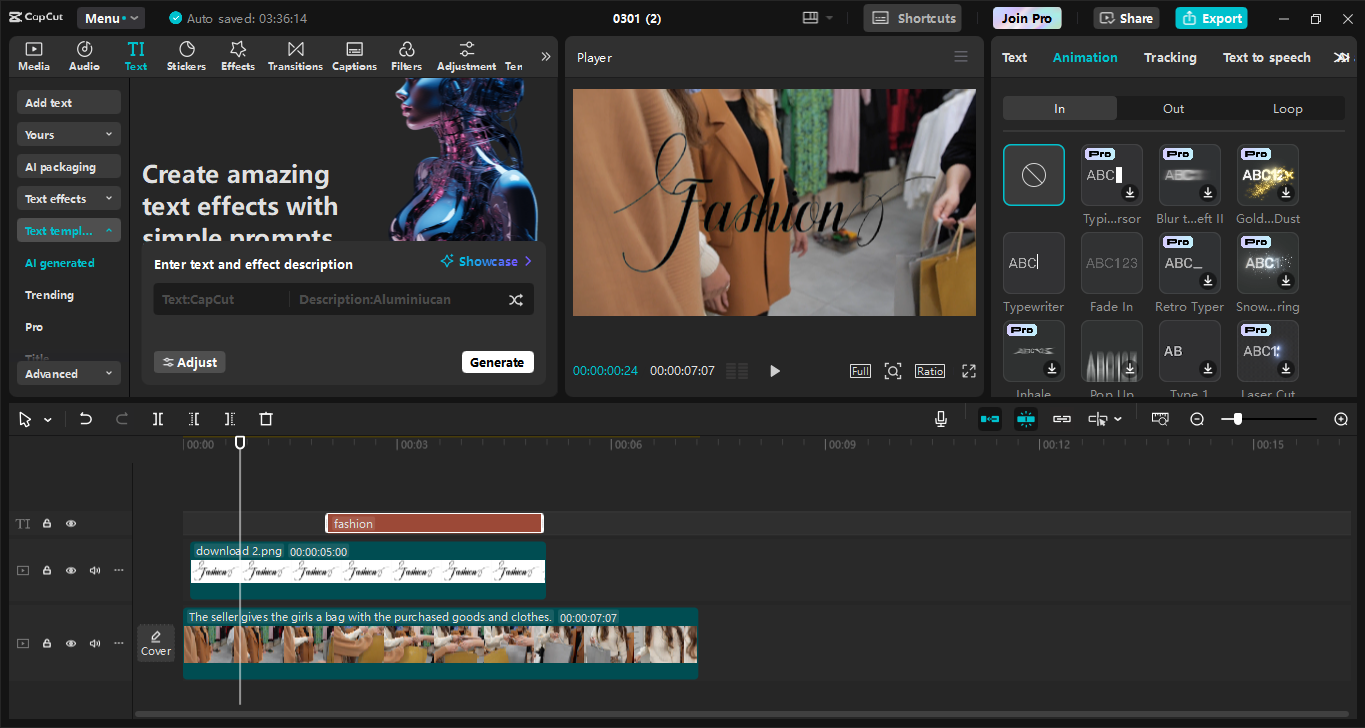The image size is (1365, 728).
Task: Expand the Text effects category
Action: coord(68,199)
